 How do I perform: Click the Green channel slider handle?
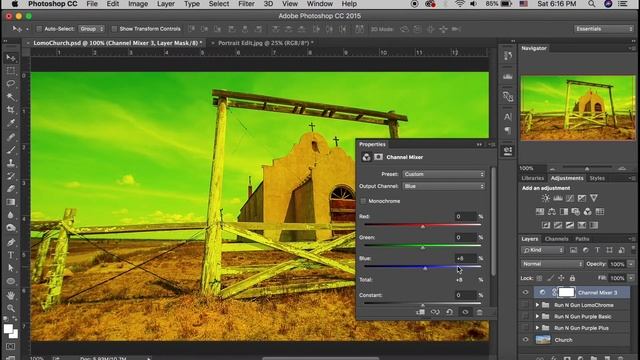(423, 247)
